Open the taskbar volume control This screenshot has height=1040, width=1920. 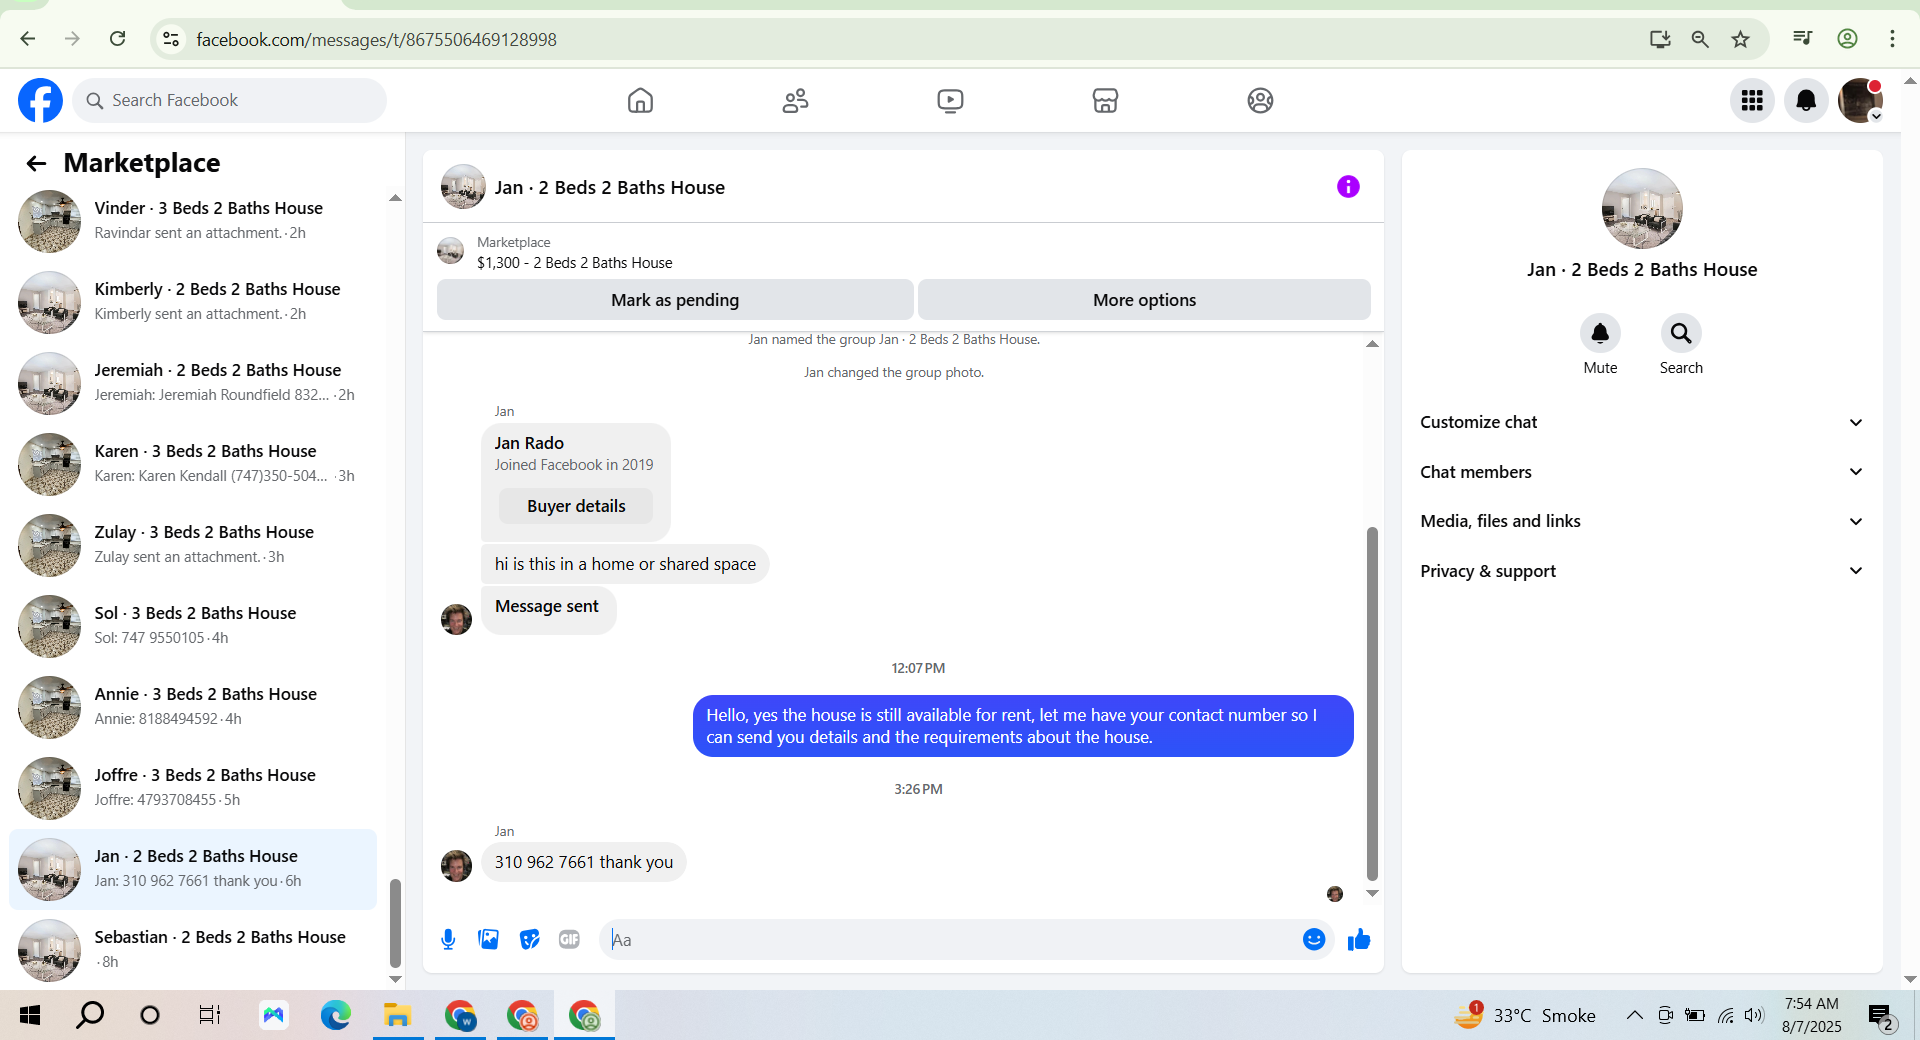pos(1754,1016)
